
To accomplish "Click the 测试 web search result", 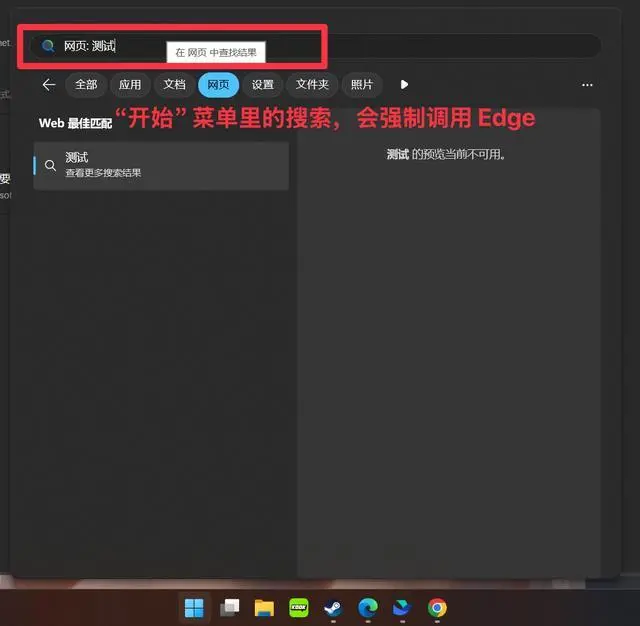I will pos(161,165).
